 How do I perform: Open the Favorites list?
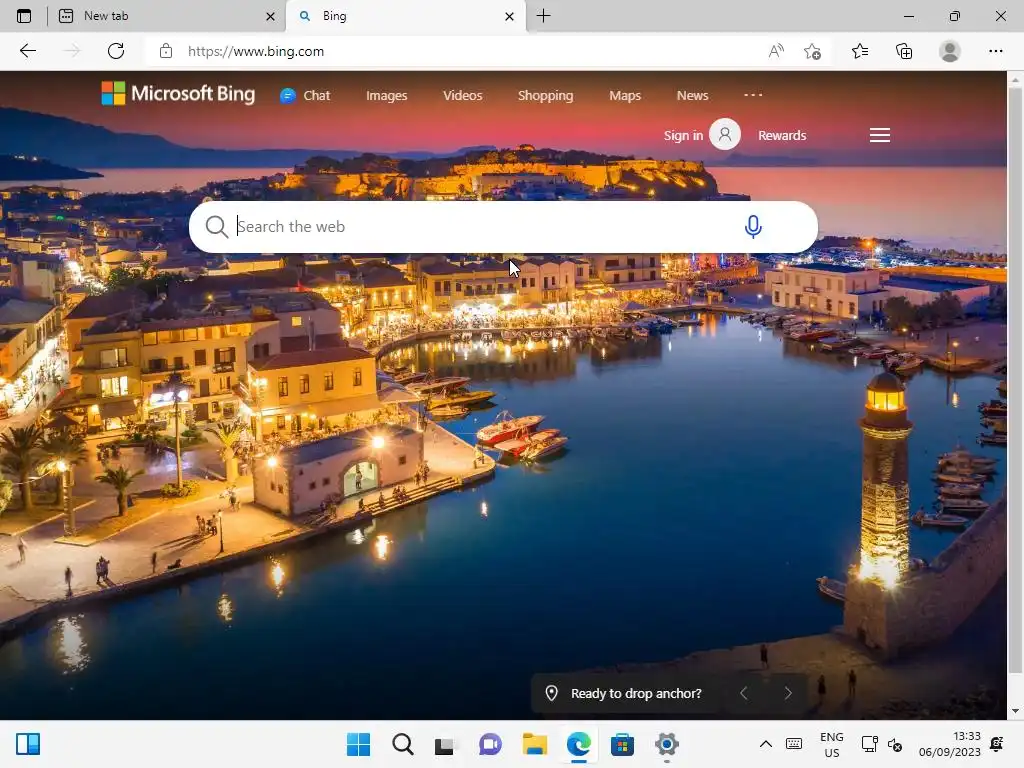(x=860, y=51)
